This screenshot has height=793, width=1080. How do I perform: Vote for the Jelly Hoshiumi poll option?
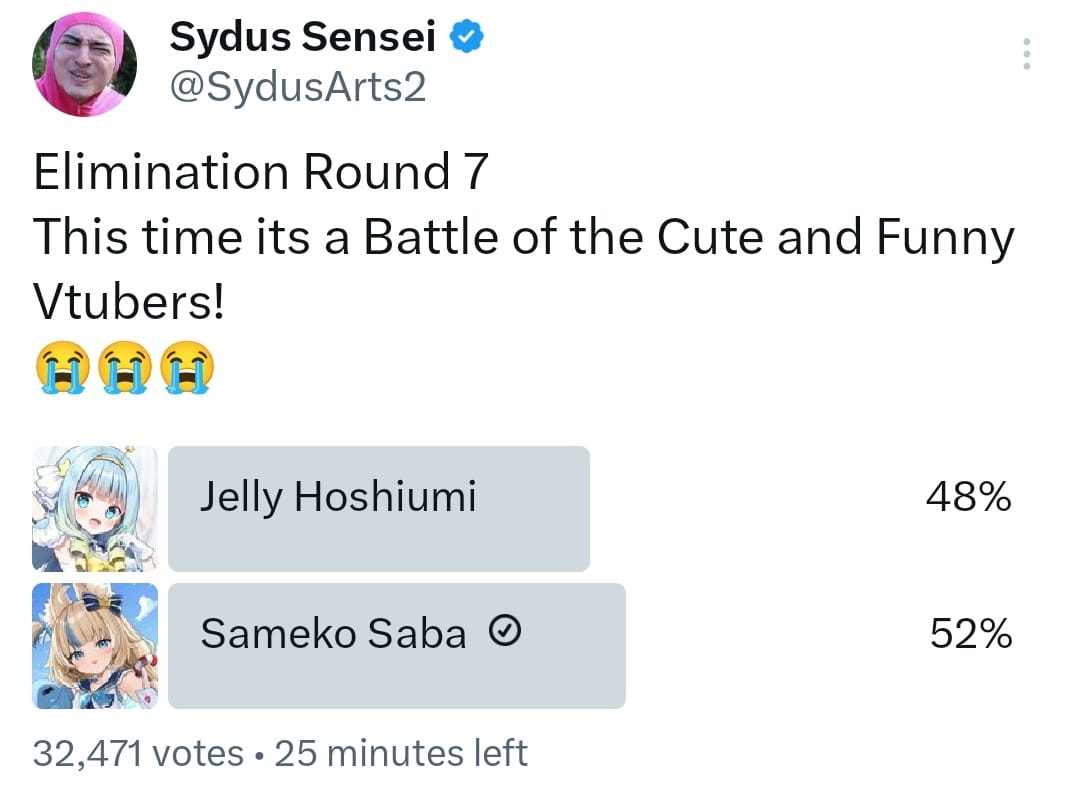(x=378, y=509)
